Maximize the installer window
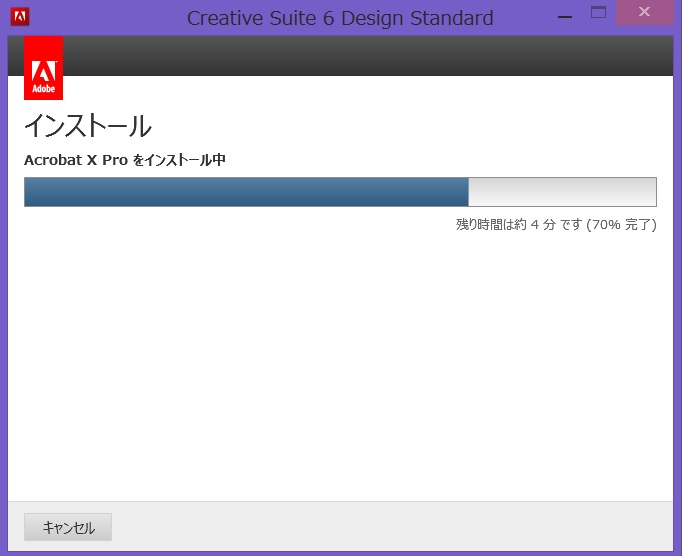Screen dimensions: 682x556 coord(598,12)
